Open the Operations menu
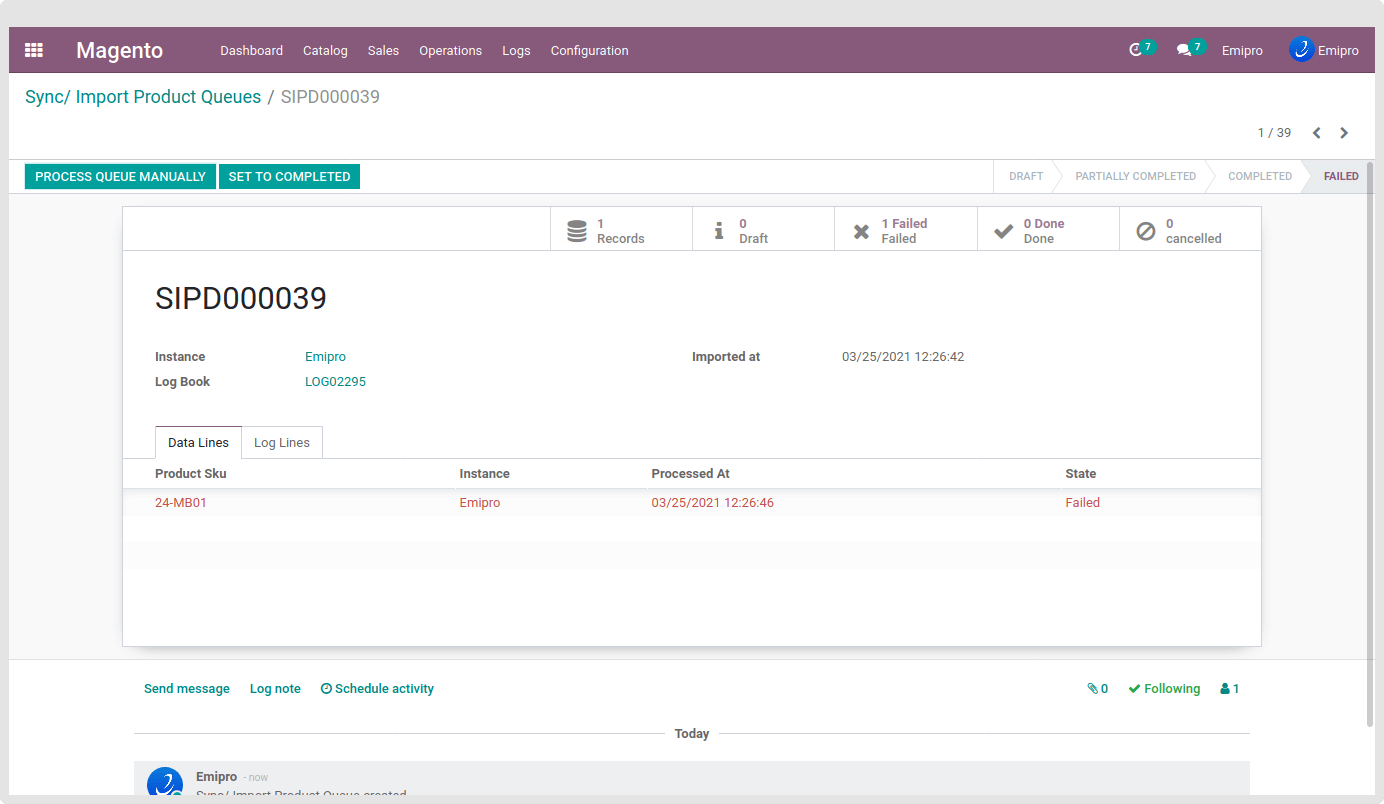The width and height of the screenshot is (1384, 804). tap(450, 51)
